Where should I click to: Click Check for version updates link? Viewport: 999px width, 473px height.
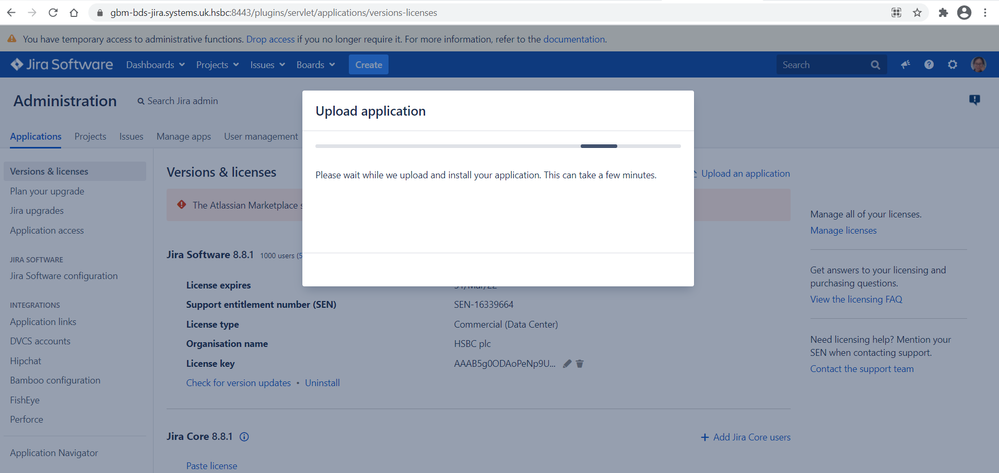[x=238, y=383]
